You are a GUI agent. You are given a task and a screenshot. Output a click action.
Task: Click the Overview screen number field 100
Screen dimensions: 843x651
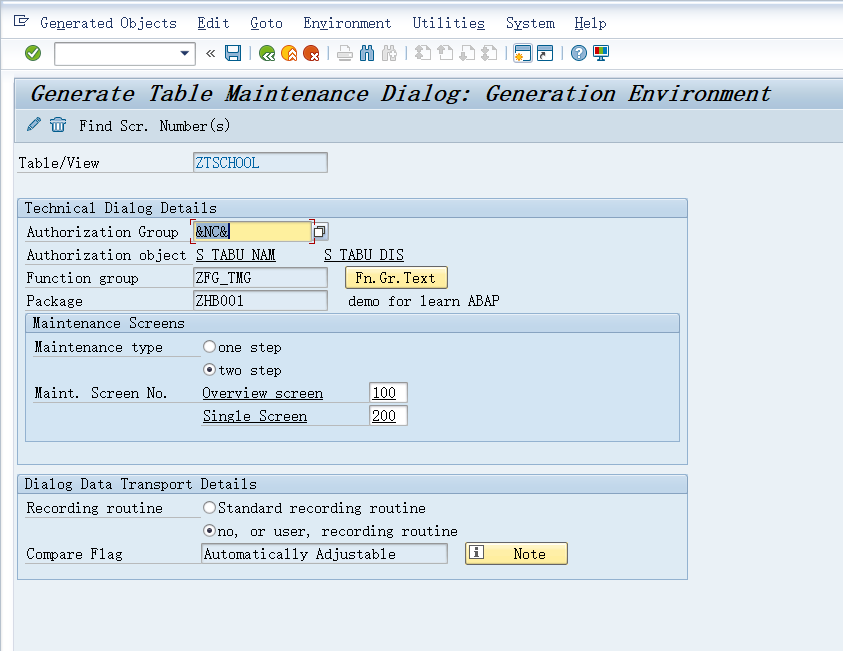[x=388, y=392]
